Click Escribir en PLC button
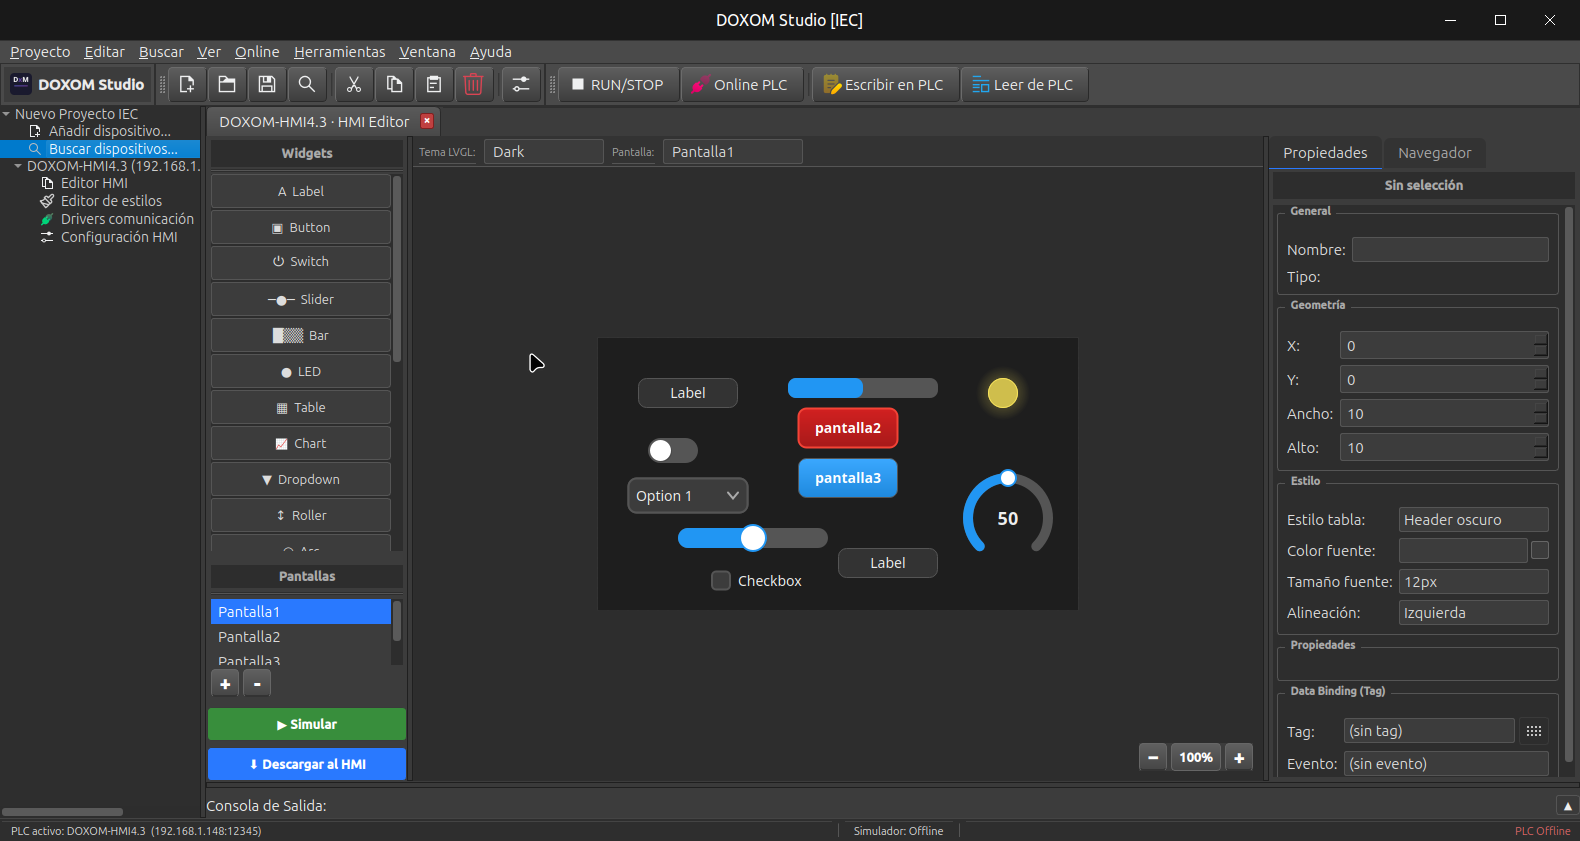Image resolution: width=1580 pixels, height=841 pixels. coord(885,85)
